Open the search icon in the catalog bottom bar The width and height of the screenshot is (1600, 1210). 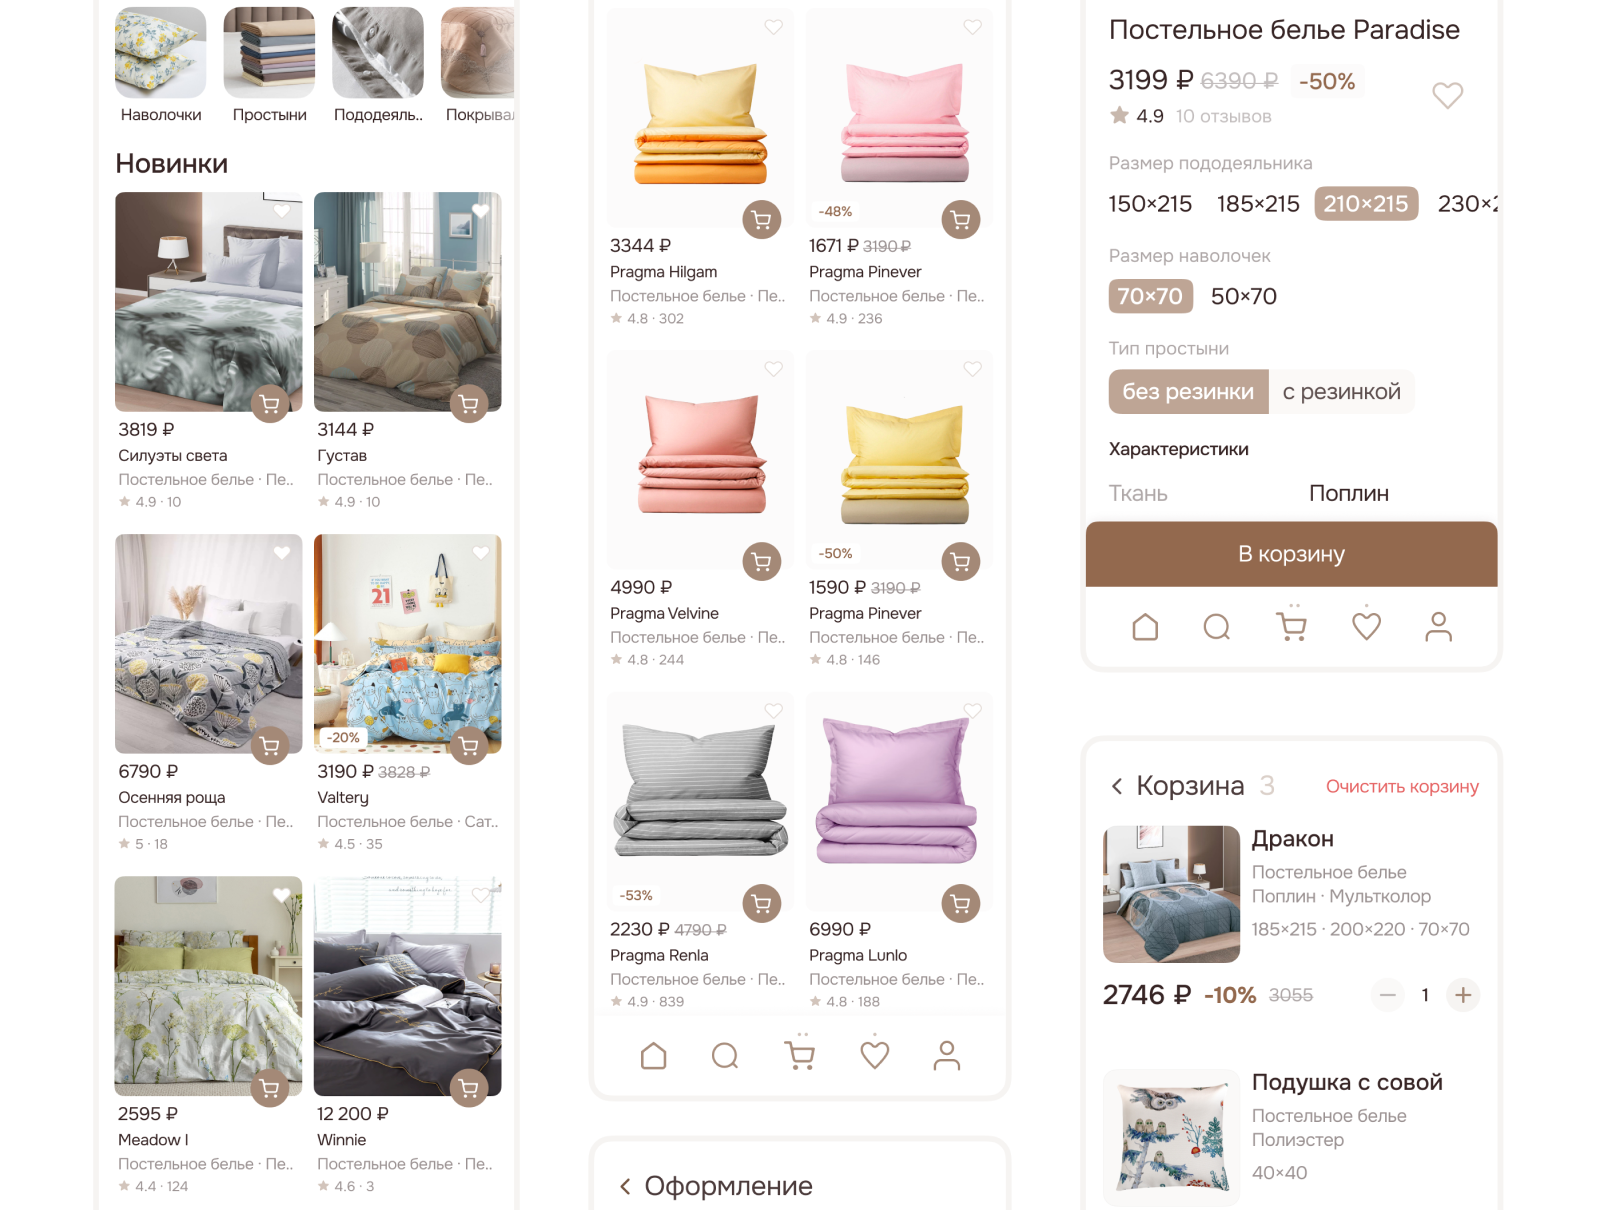click(x=725, y=1056)
